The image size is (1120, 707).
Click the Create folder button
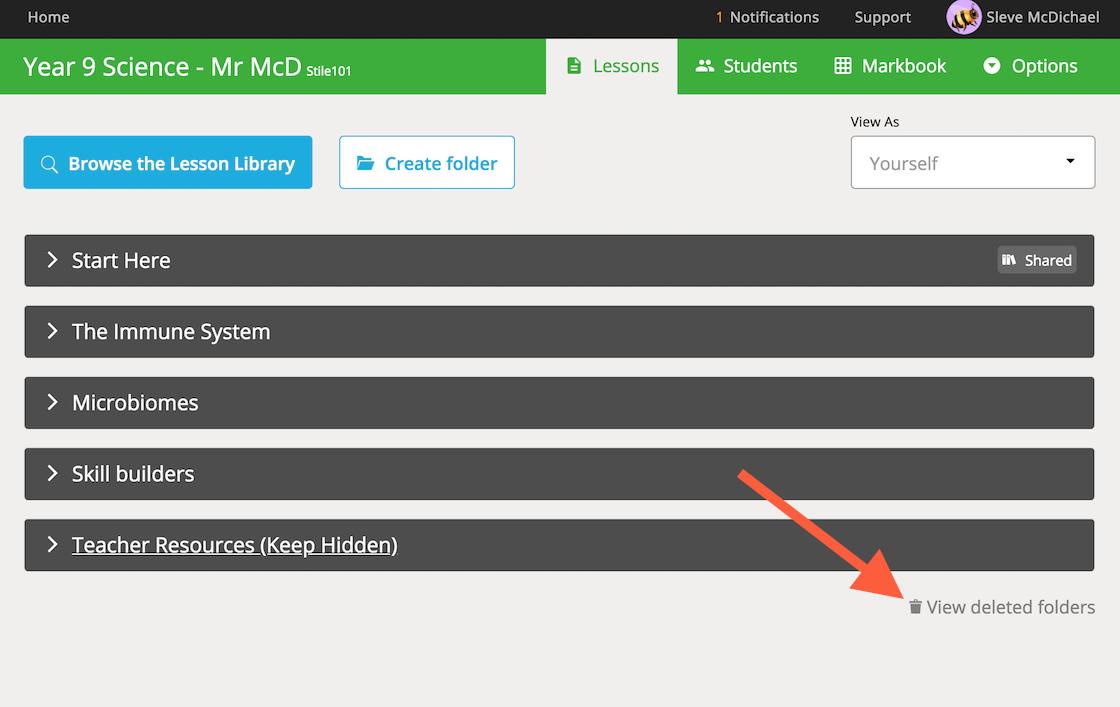[426, 162]
